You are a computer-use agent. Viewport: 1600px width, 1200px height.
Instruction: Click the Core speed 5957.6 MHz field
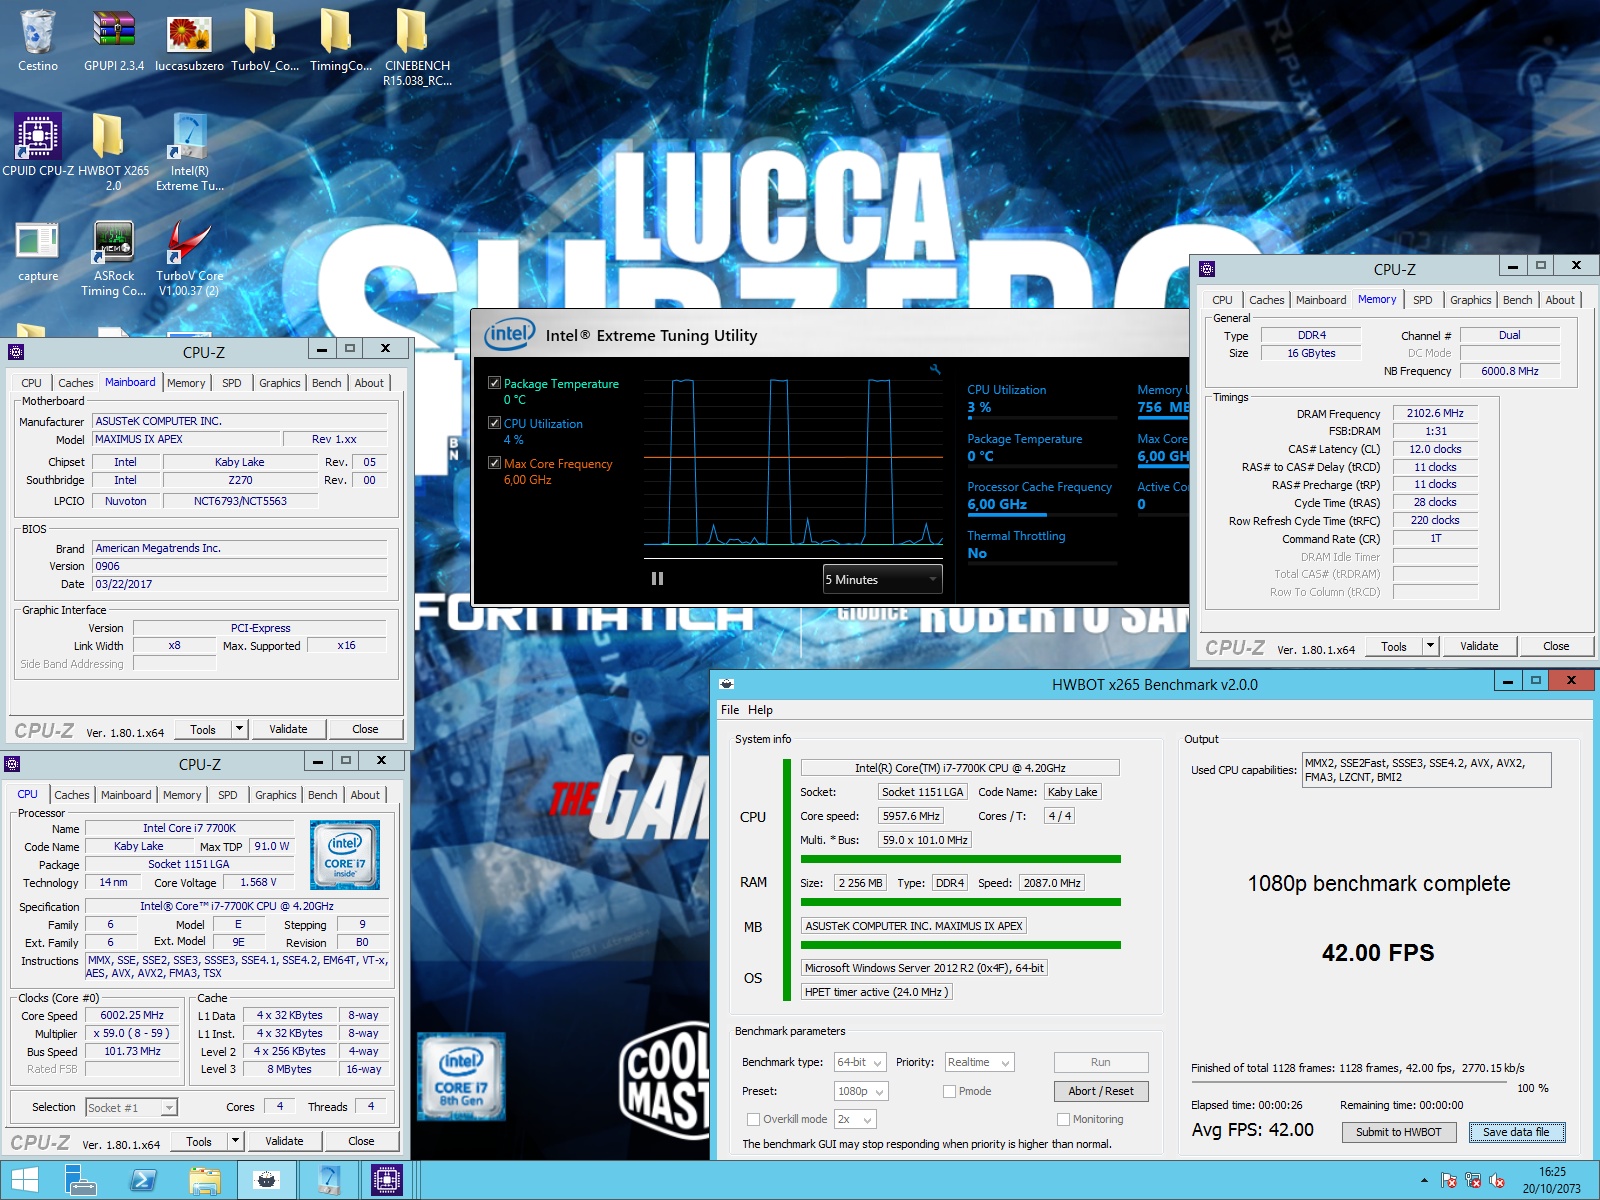click(910, 816)
